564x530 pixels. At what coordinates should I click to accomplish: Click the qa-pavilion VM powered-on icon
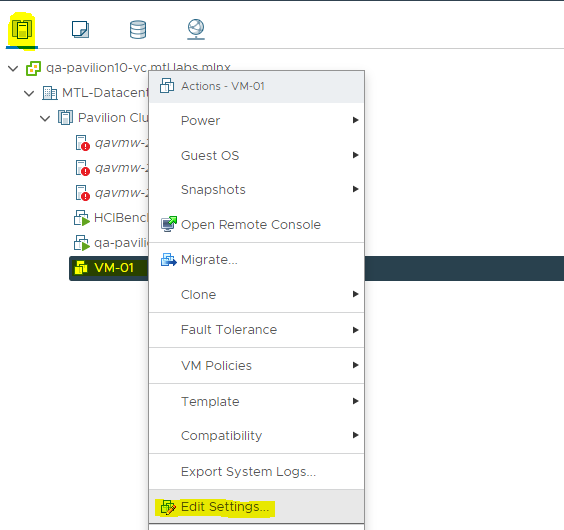pyautogui.click(x=82, y=243)
